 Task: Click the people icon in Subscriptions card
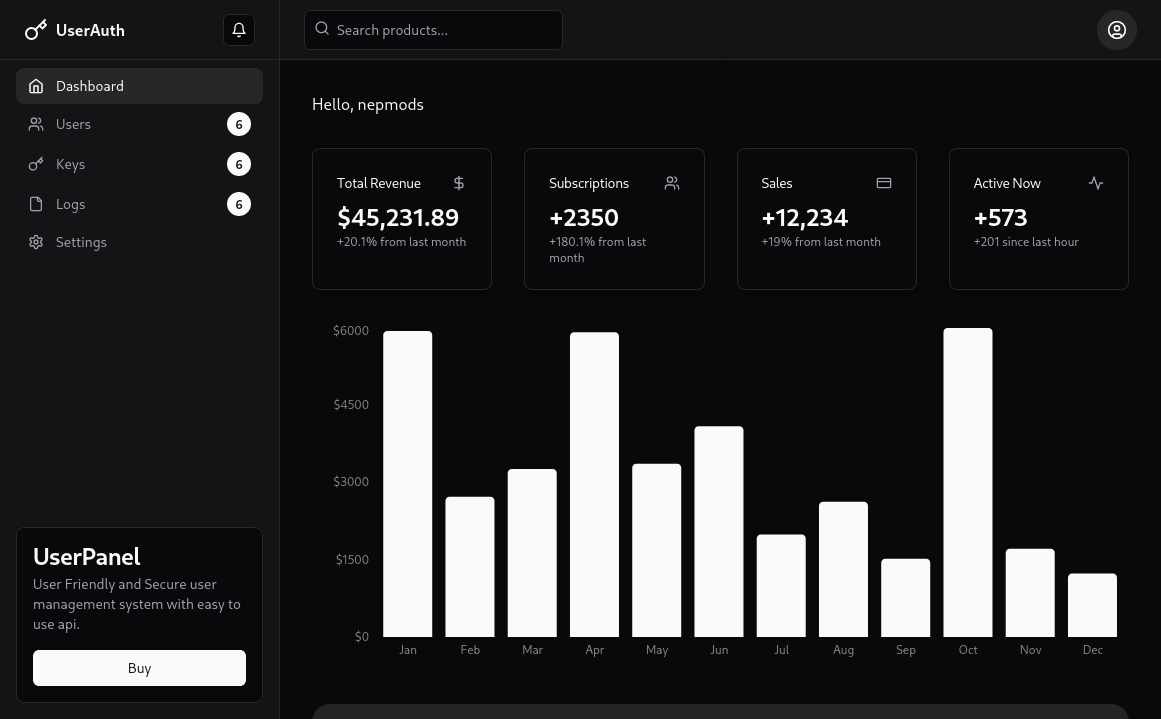[x=672, y=183]
